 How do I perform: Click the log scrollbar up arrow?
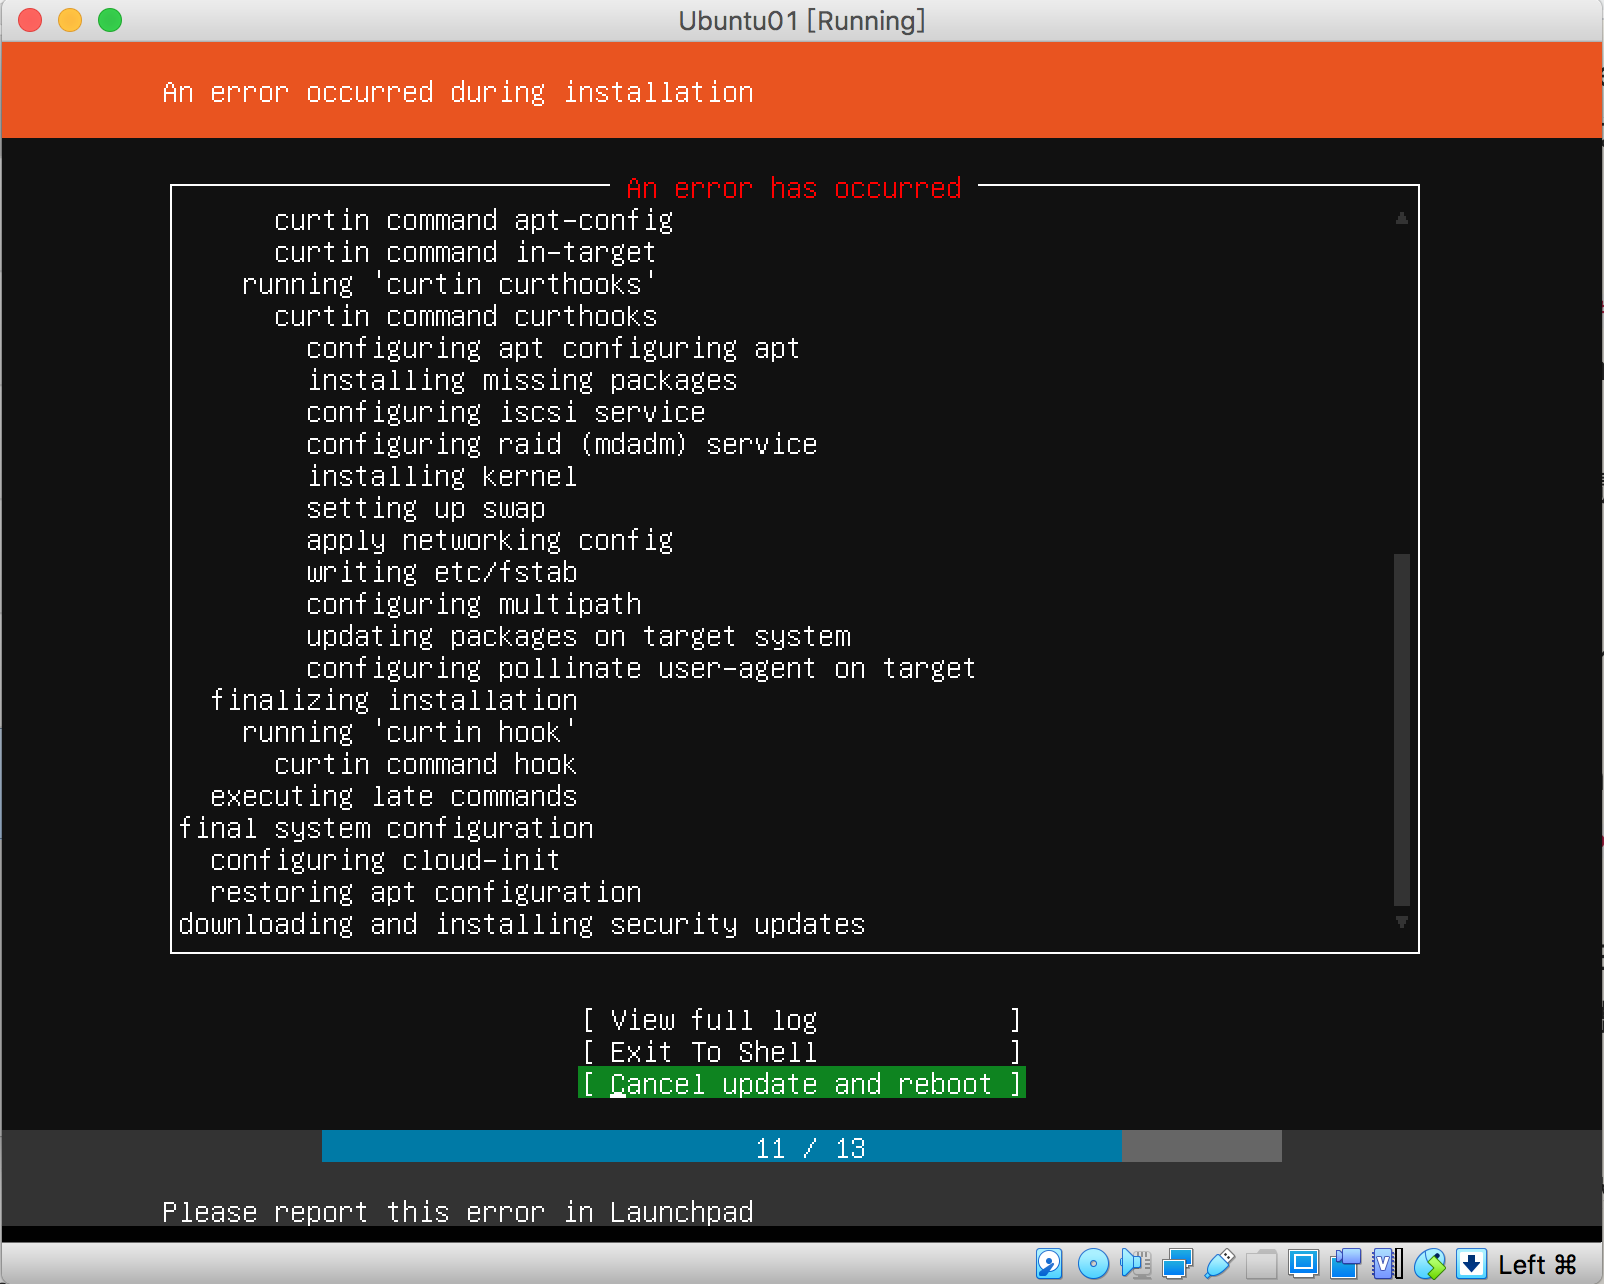click(x=1402, y=218)
